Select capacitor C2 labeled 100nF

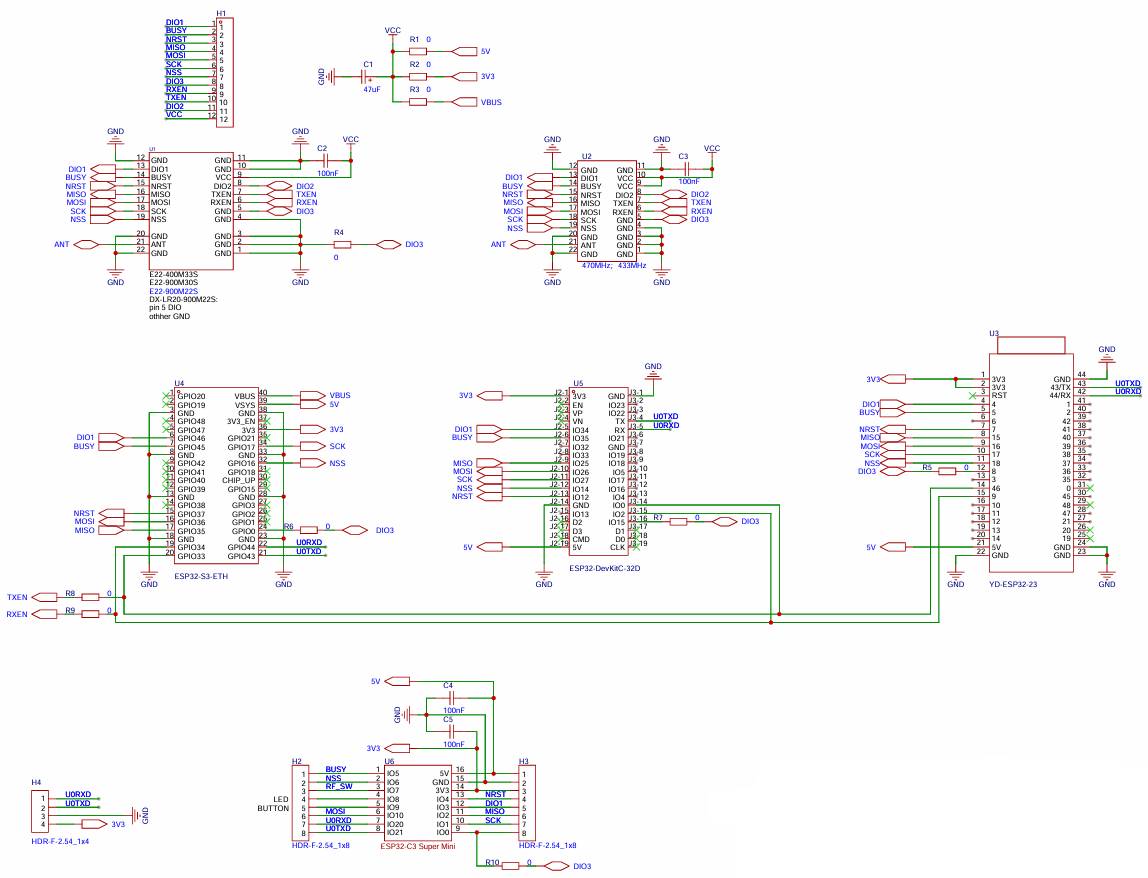point(322,160)
